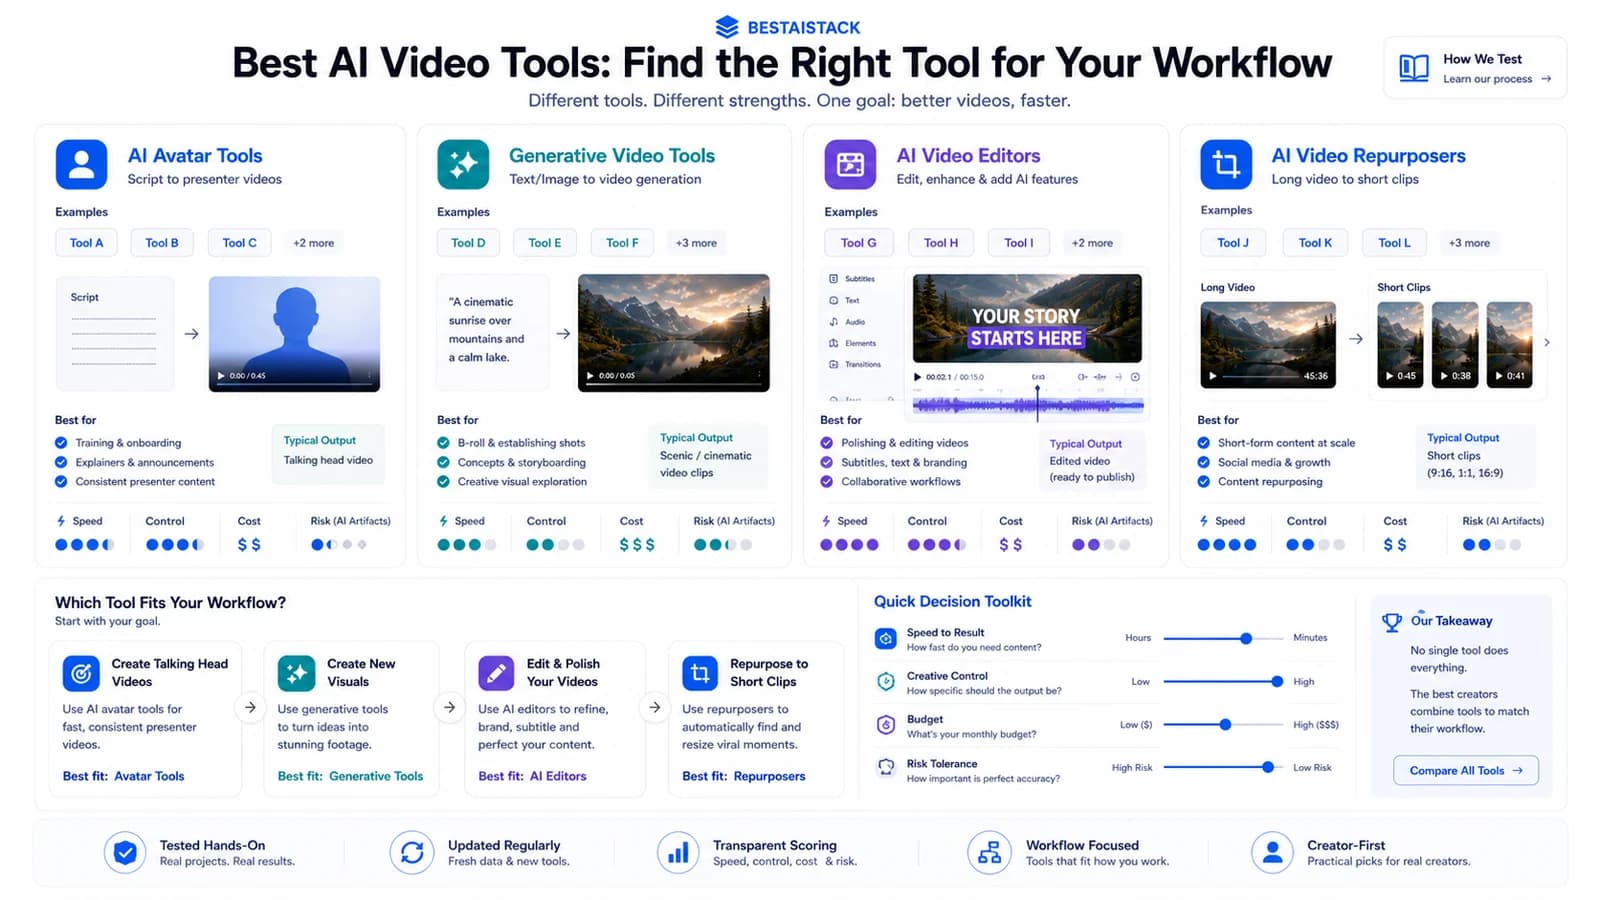Click the Edit & Polish pencil icon

496,674
